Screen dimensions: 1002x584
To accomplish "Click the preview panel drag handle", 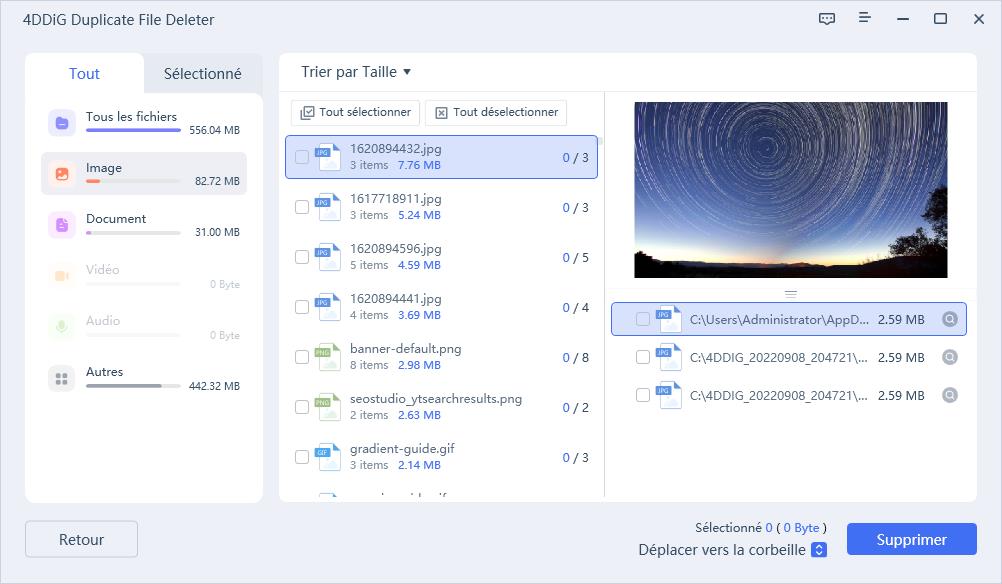I will pyautogui.click(x=790, y=295).
